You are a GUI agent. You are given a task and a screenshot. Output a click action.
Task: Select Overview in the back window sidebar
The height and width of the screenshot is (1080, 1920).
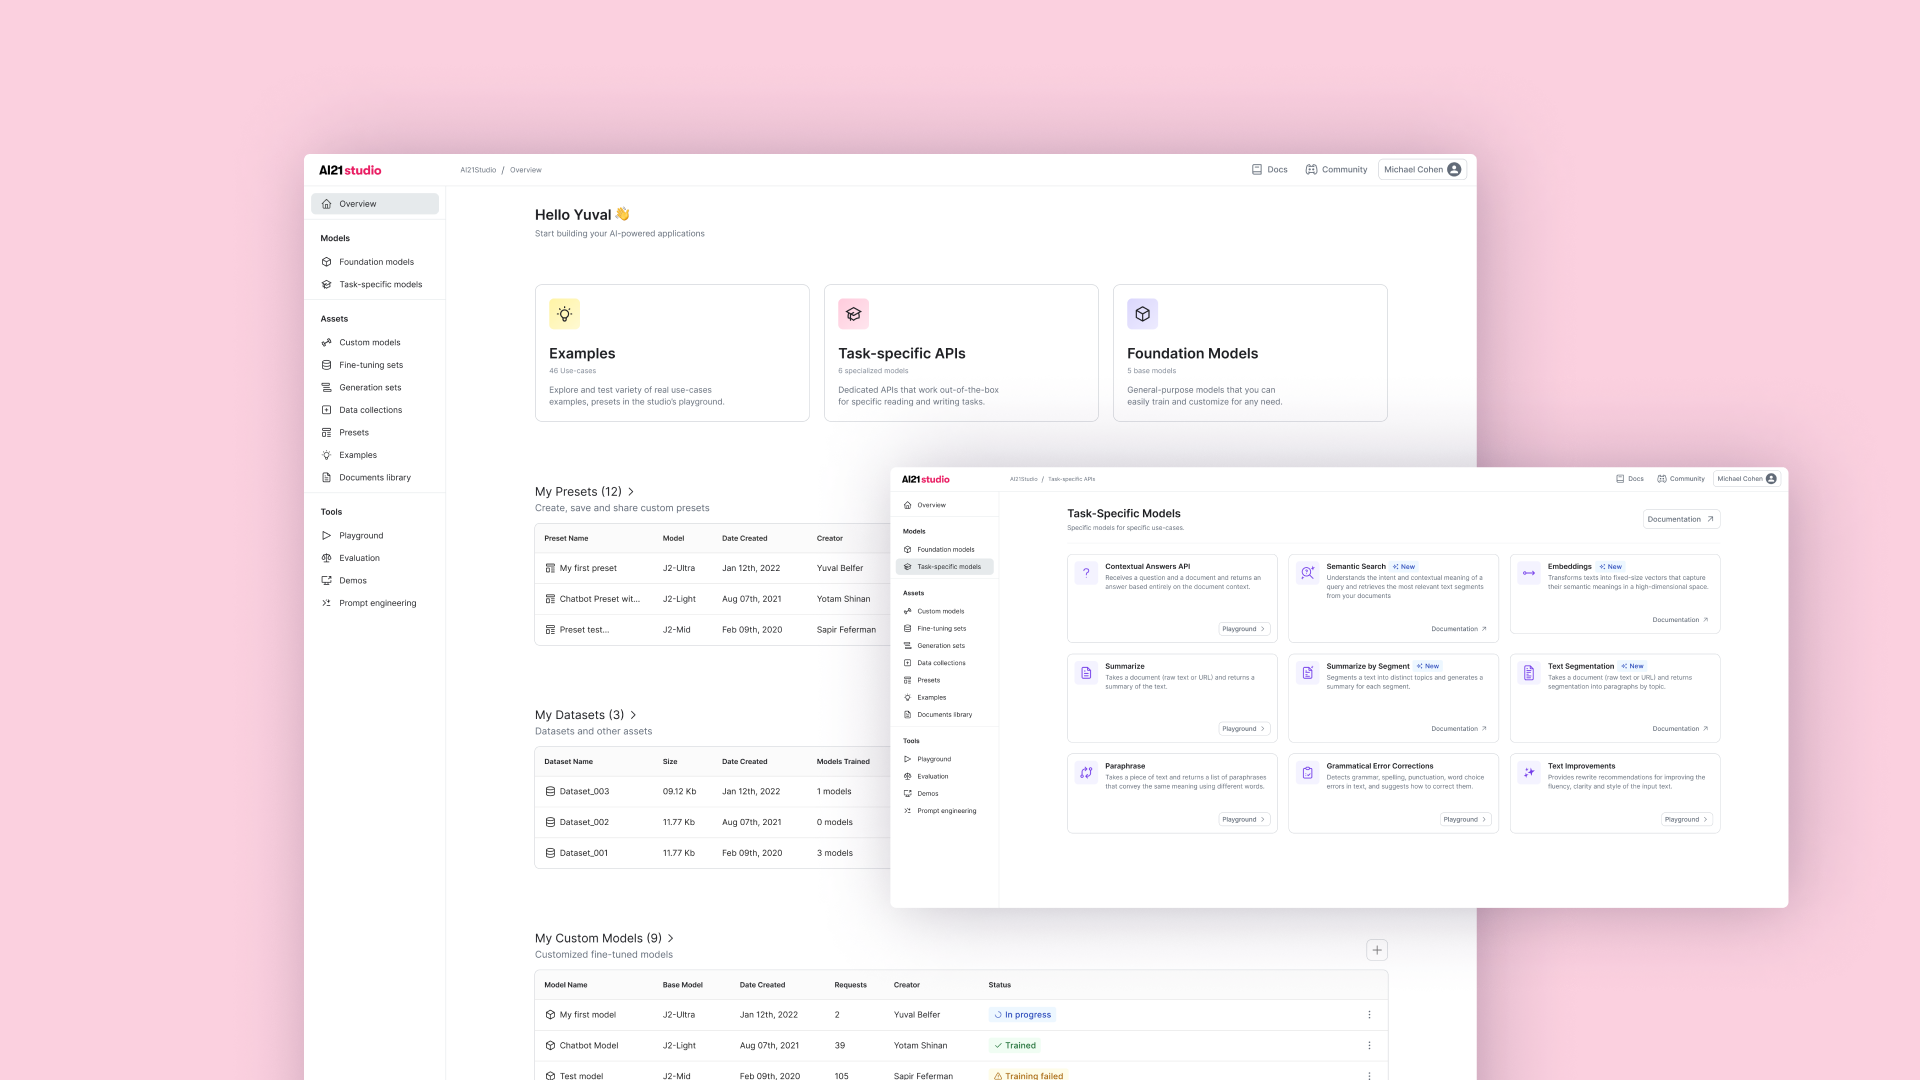[375, 204]
